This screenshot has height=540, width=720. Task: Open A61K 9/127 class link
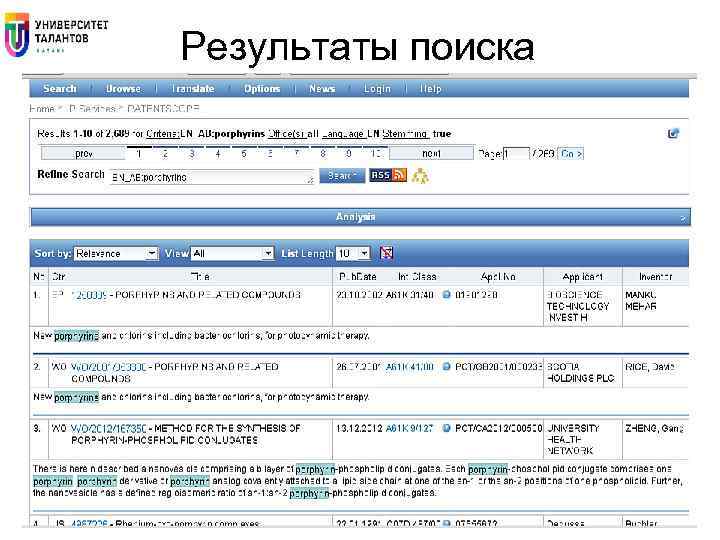coord(410,428)
